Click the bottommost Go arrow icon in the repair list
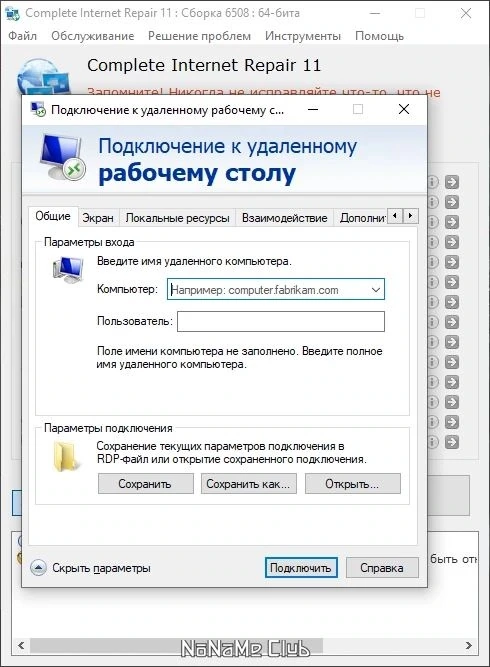The image size is (490, 667). pos(452,442)
